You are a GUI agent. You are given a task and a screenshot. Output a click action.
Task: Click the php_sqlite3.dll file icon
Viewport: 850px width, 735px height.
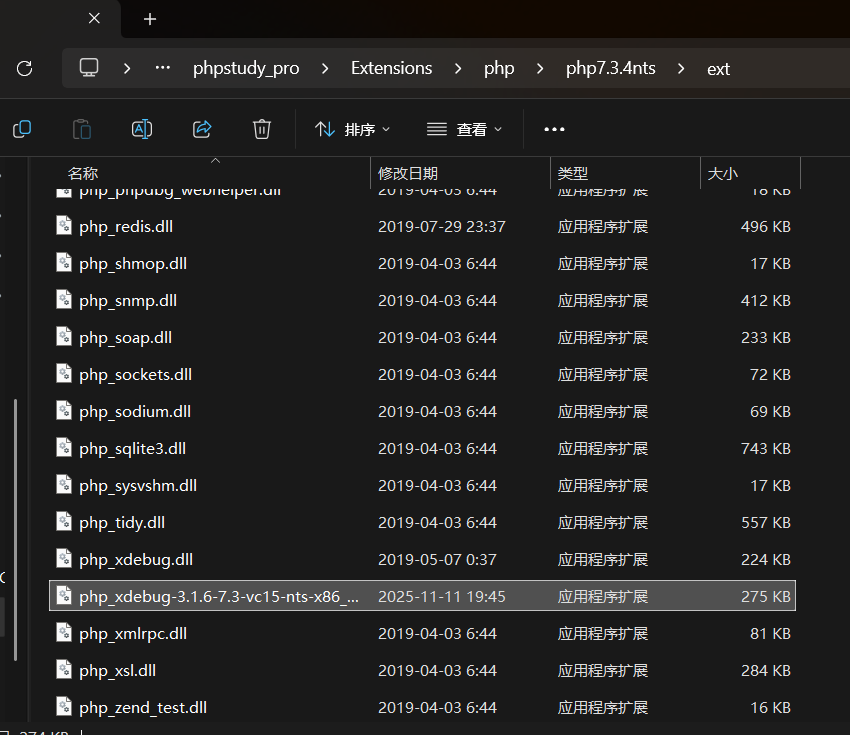64,447
